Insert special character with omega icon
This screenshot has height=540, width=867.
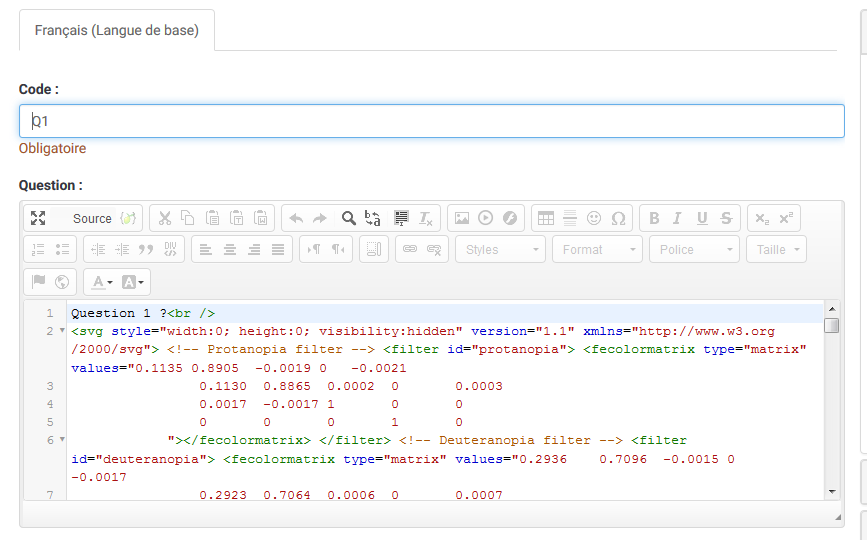618,218
